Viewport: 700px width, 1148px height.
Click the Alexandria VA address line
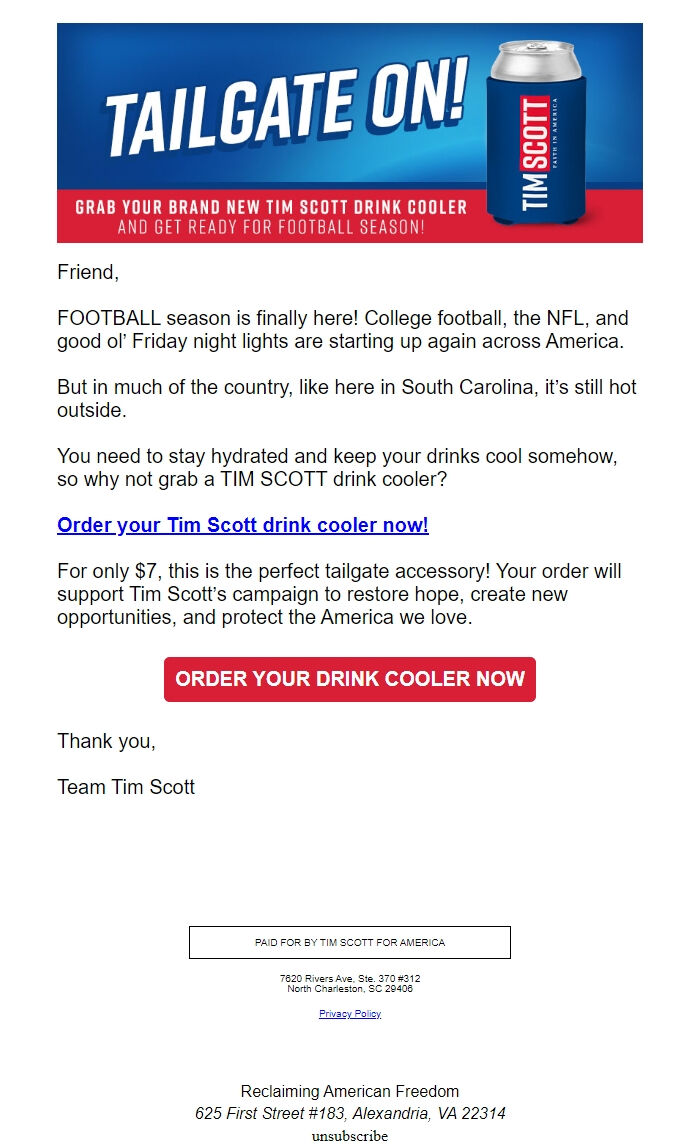point(349,1113)
